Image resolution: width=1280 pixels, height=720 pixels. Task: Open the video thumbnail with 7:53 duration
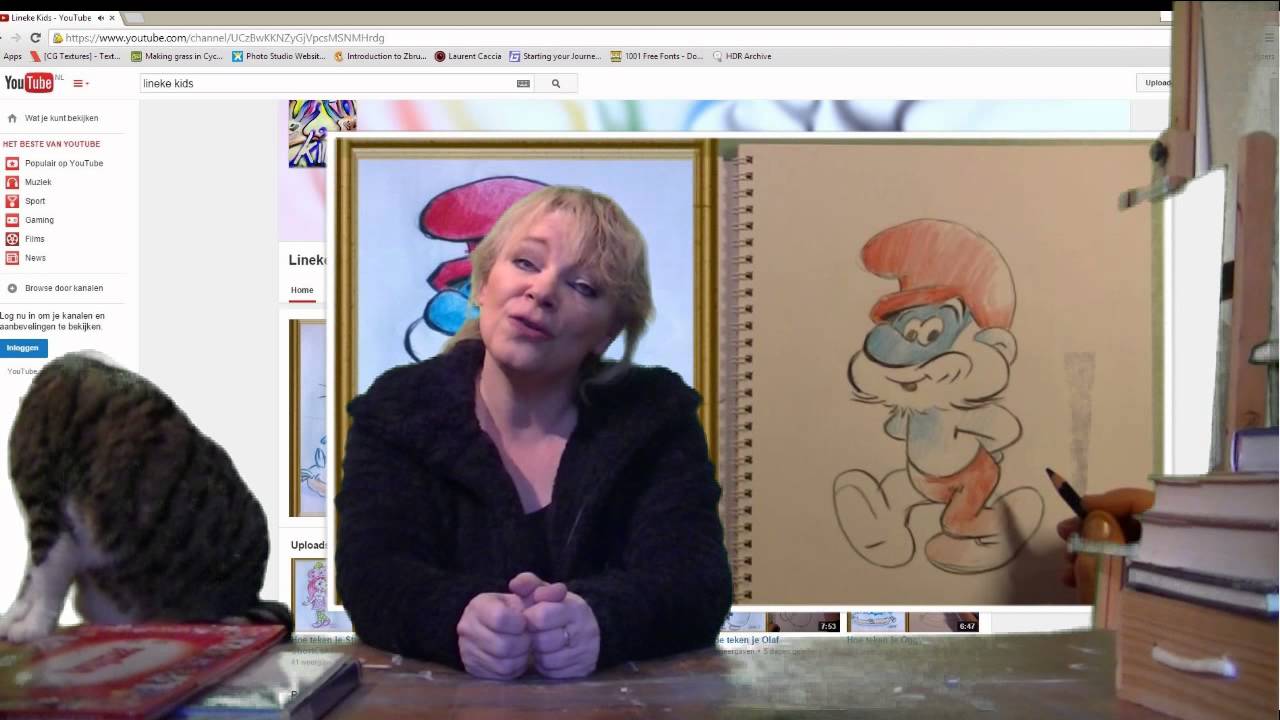(779, 622)
